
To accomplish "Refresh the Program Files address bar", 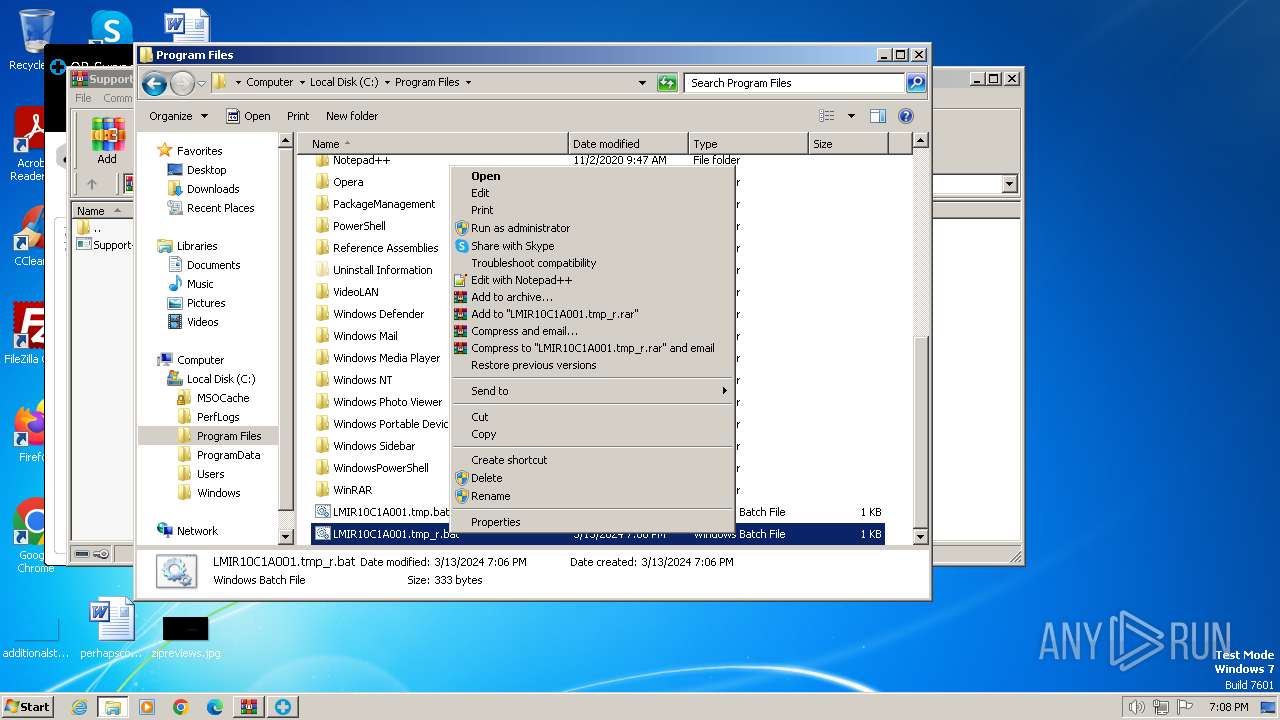I will click(667, 83).
